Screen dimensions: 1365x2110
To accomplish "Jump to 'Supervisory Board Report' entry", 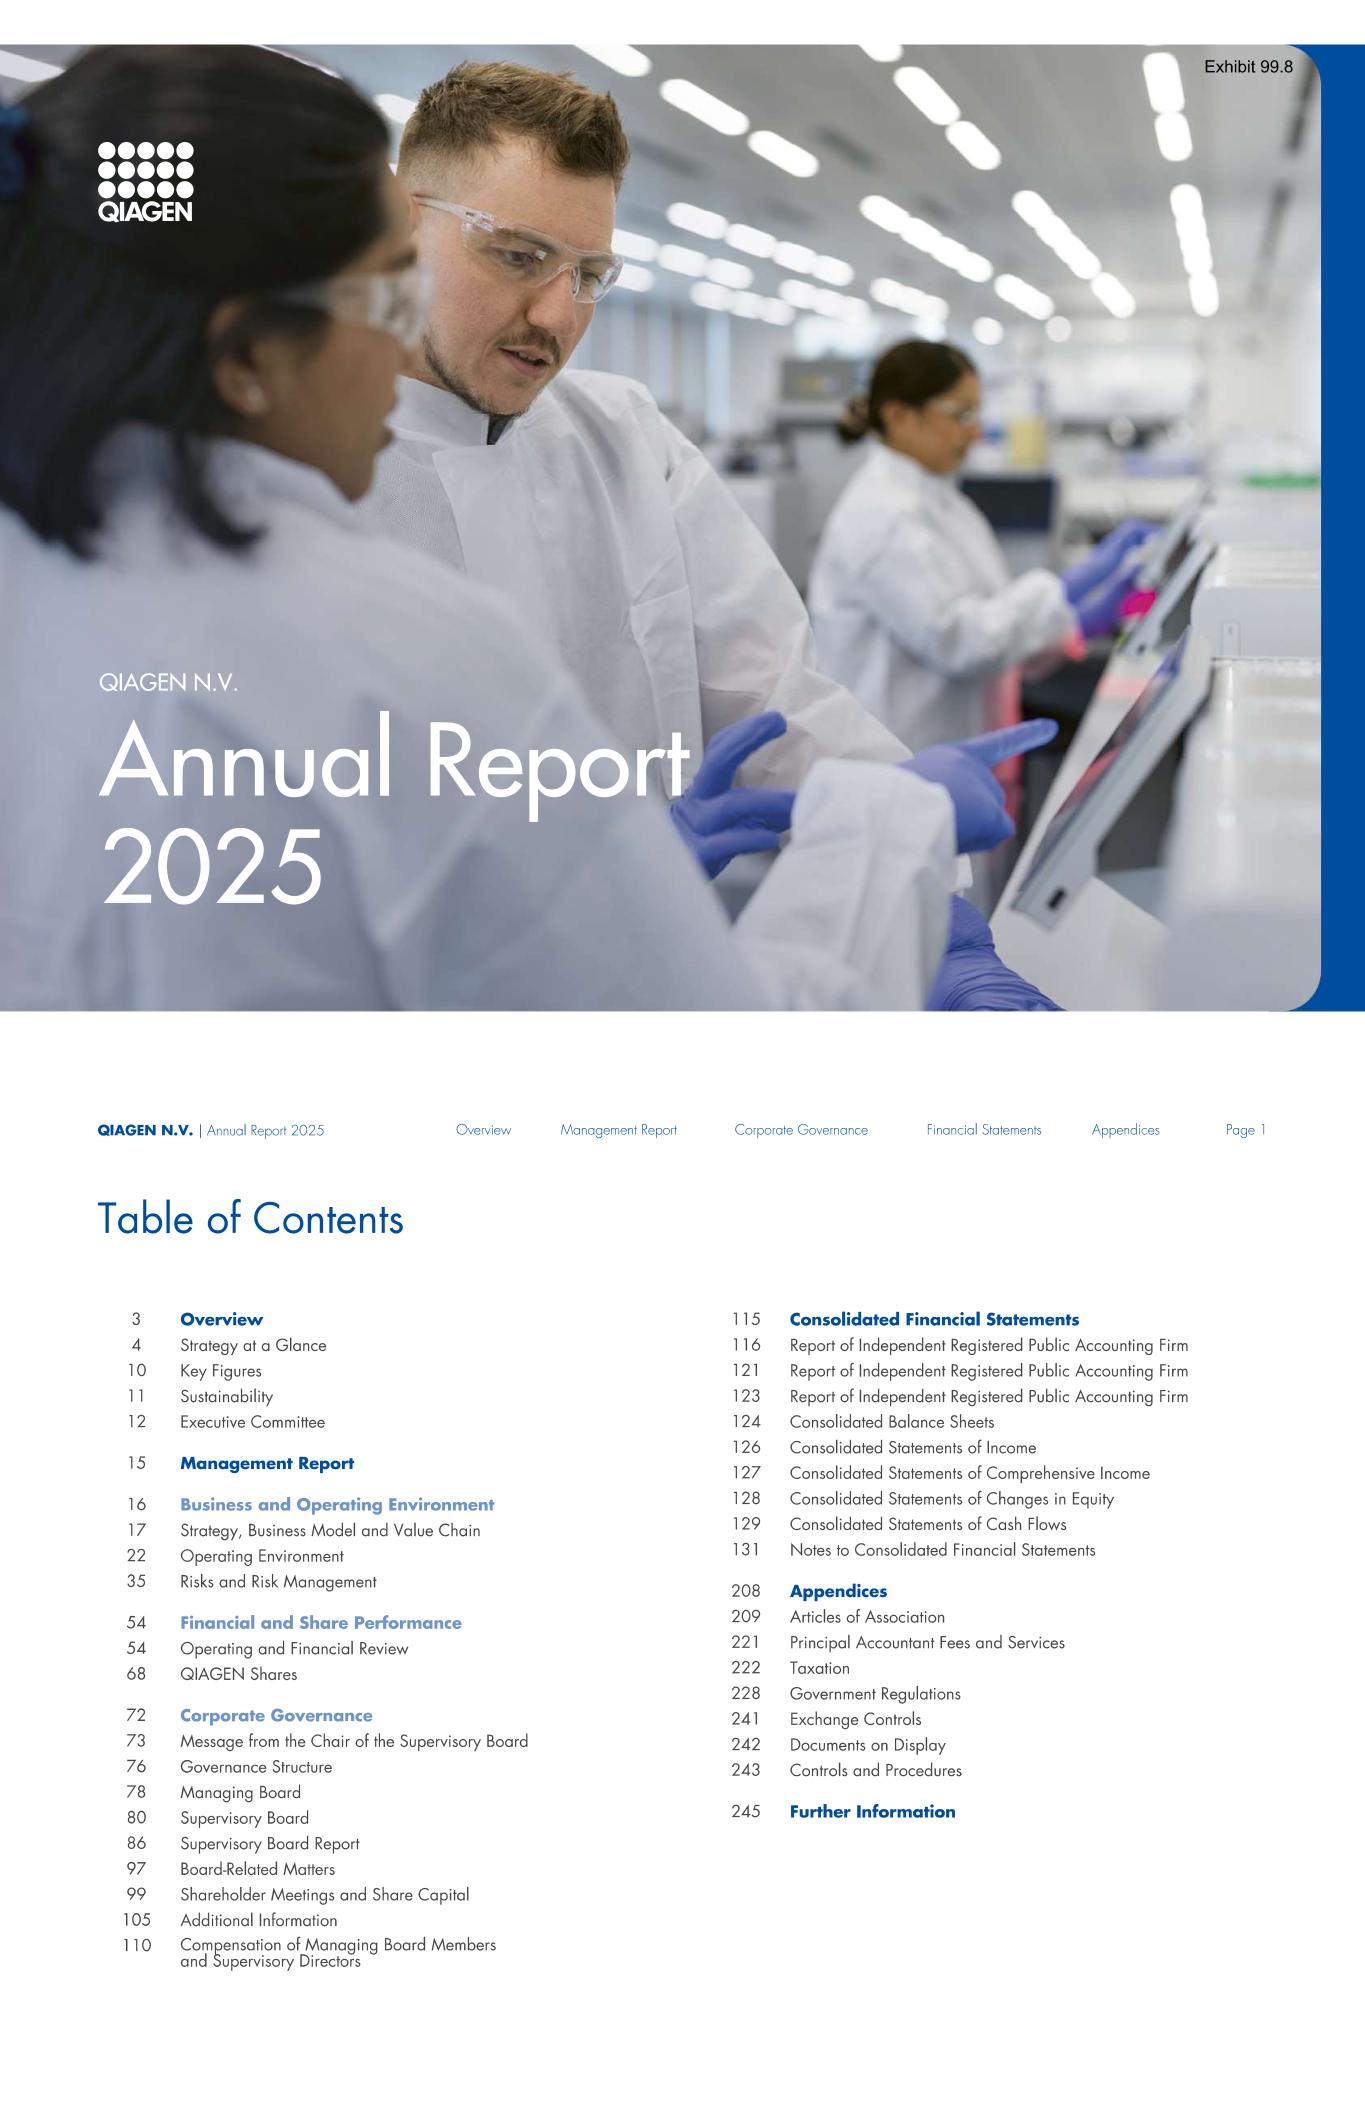I will 270,1844.
